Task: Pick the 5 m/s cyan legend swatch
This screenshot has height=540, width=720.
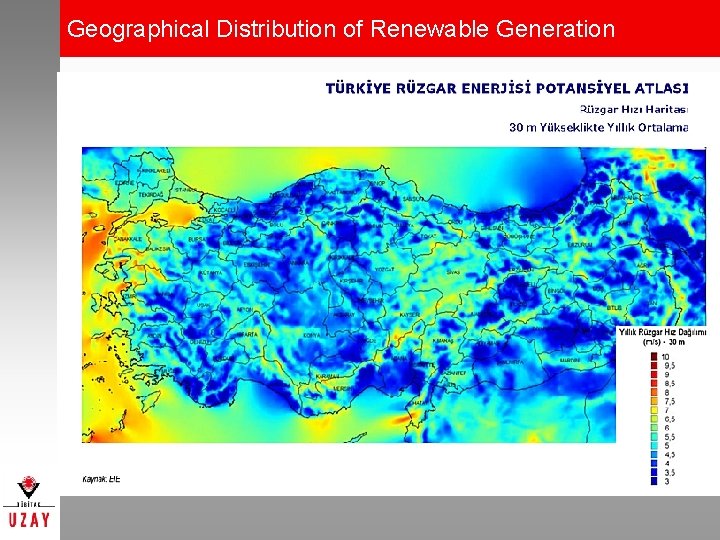Action: tap(654, 446)
